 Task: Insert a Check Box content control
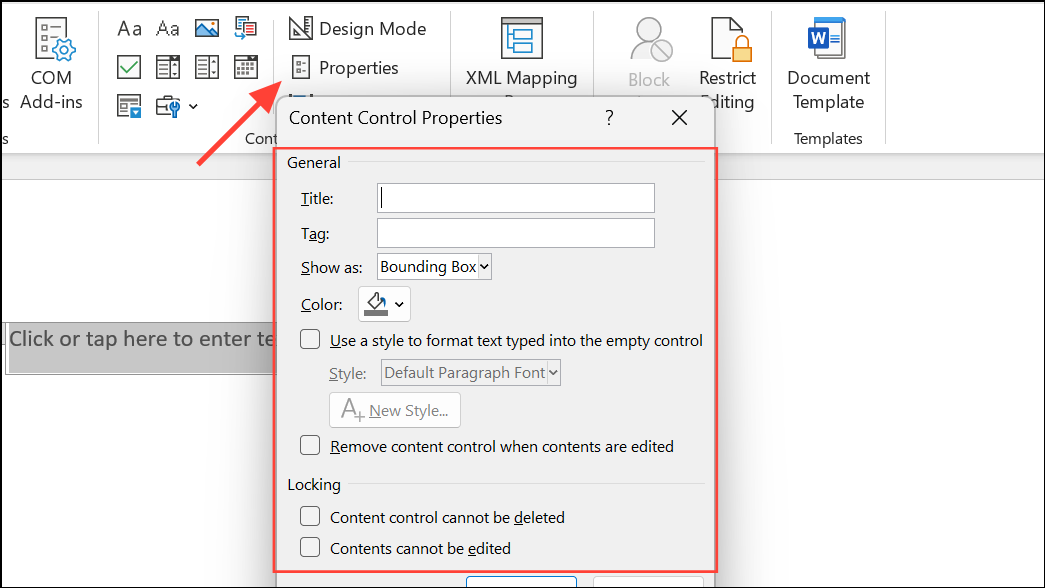tap(129, 67)
